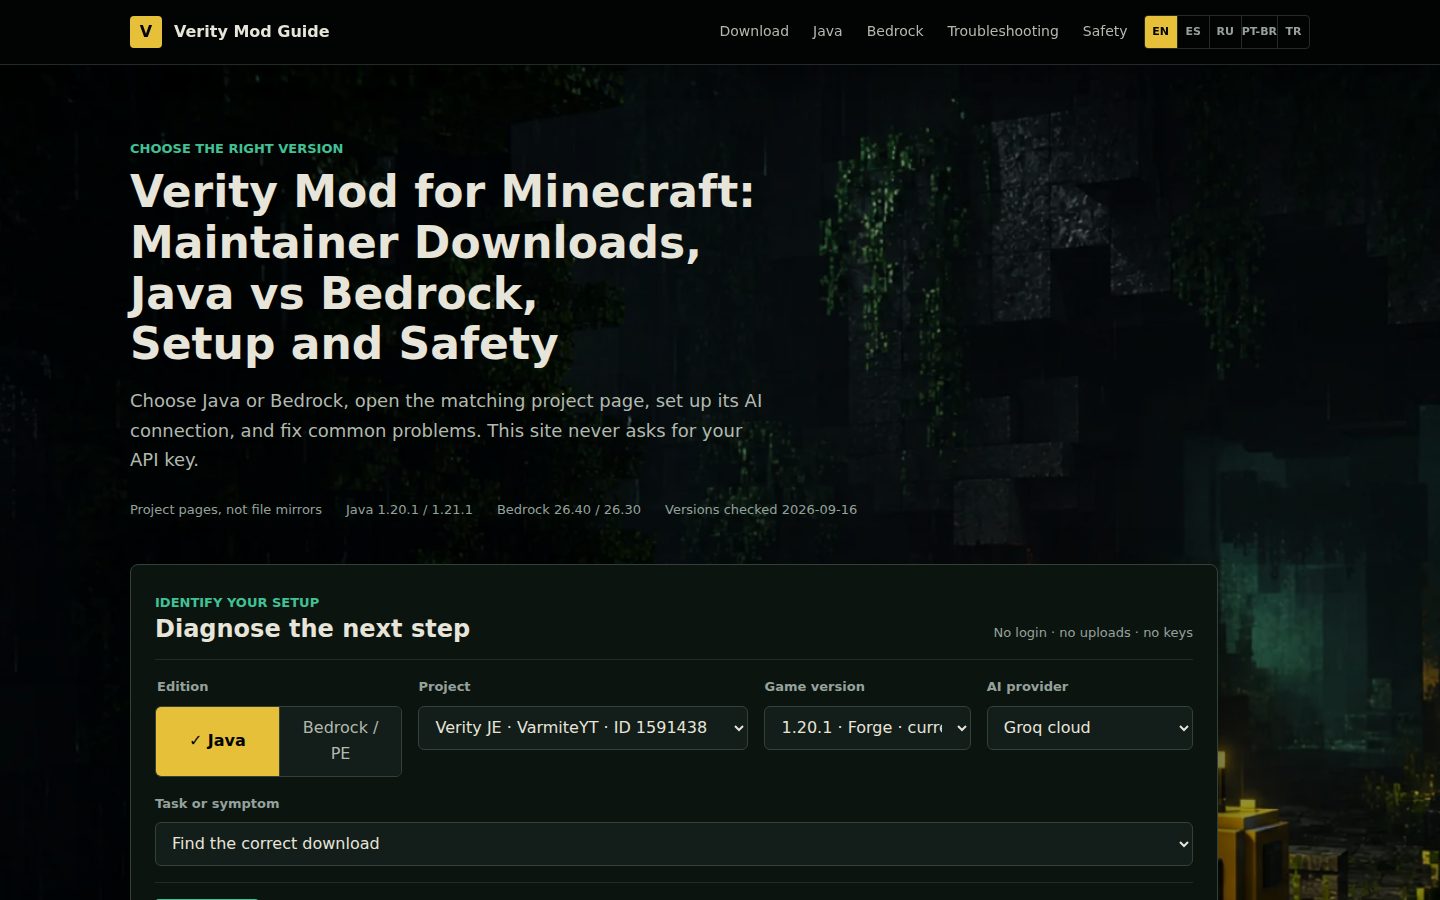Open the Java nav section
This screenshot has width=1440, height=900.
coord(827,32)
